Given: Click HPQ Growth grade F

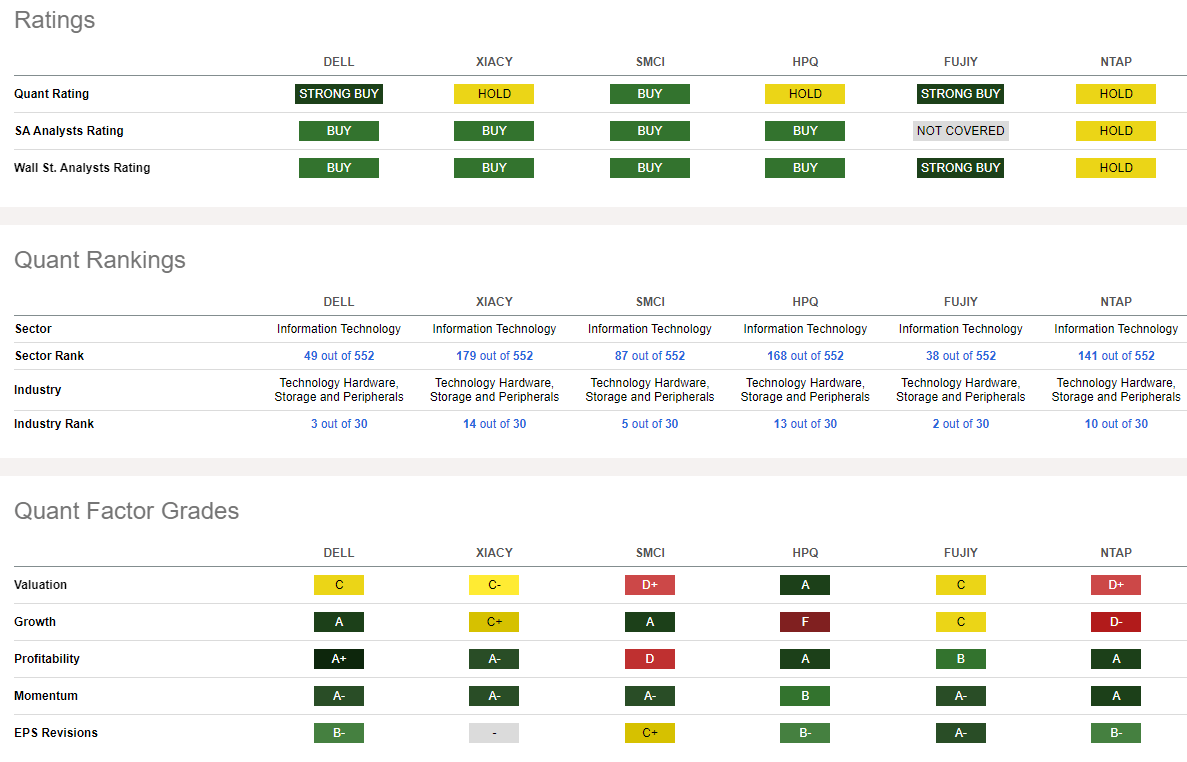Looking at the screenshot, I should pos(805,622).
